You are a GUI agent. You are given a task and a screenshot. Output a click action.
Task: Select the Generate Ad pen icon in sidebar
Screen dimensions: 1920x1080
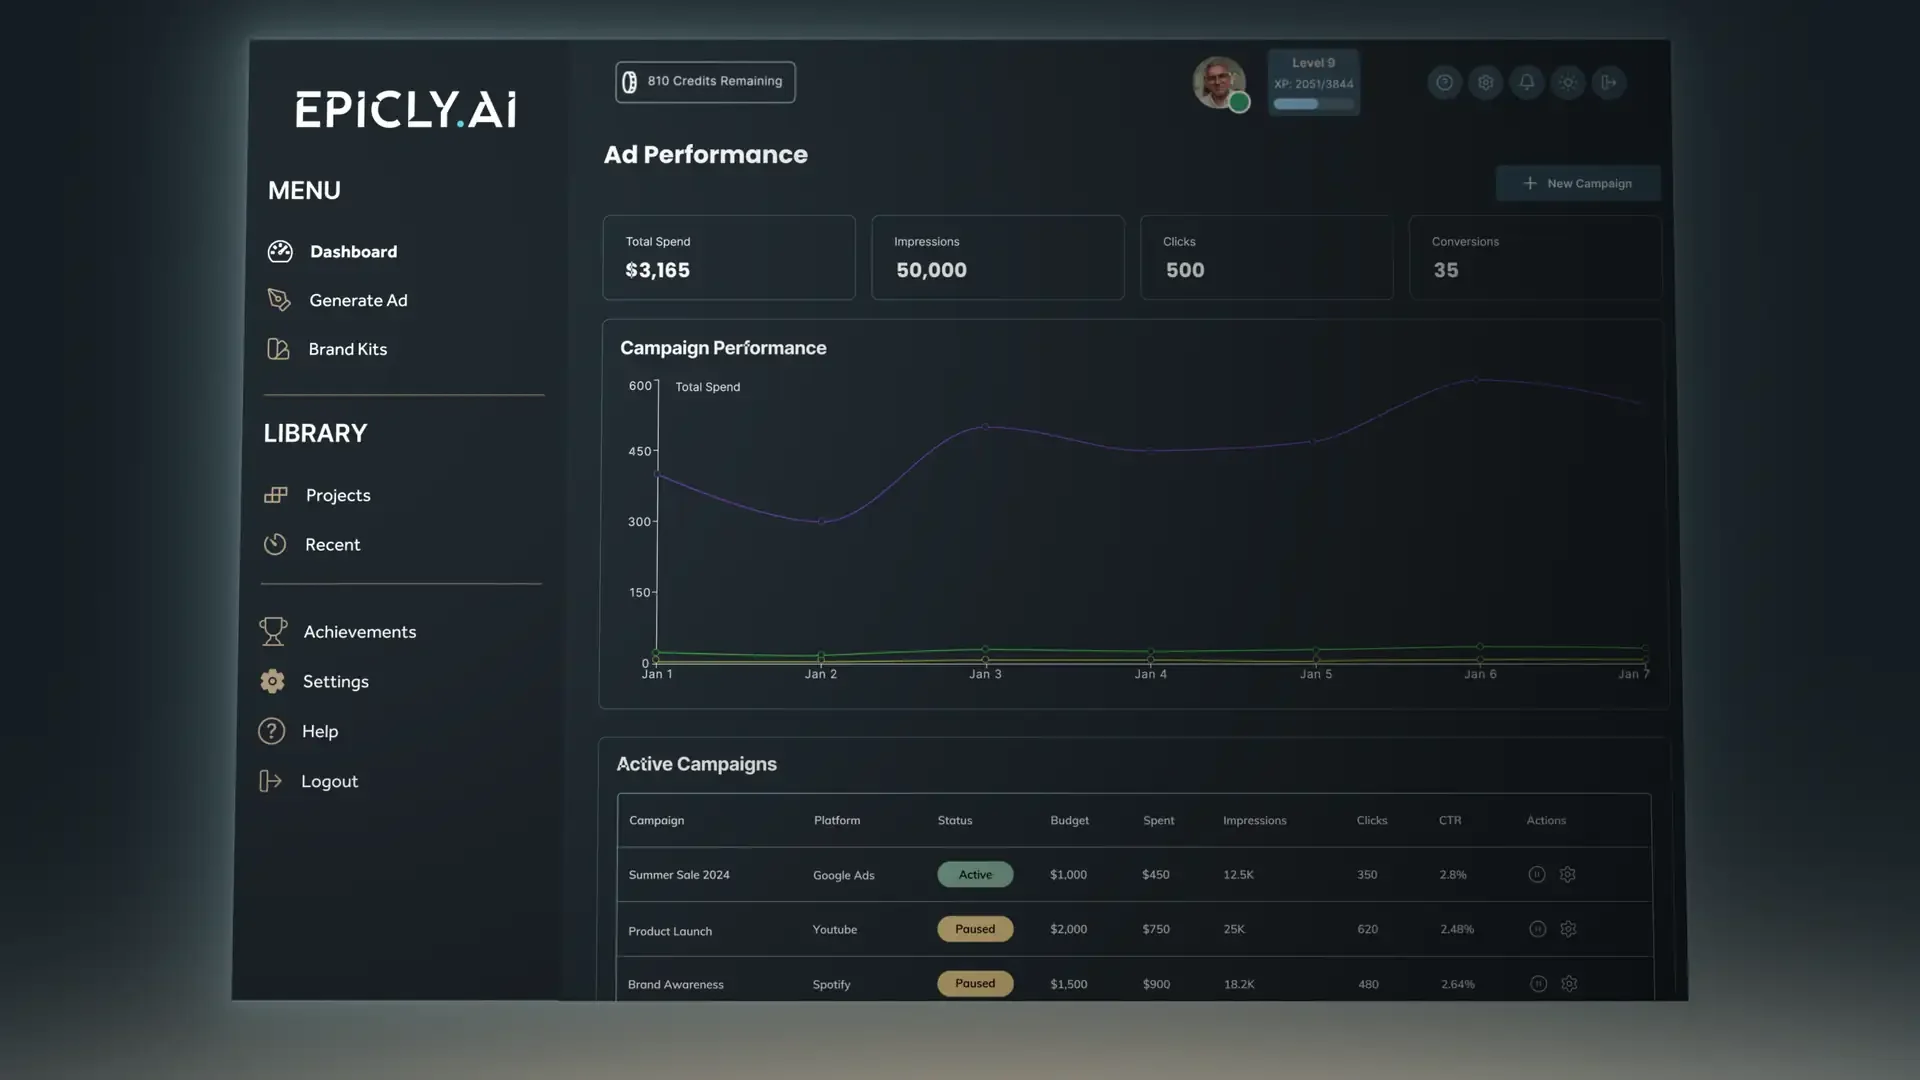pos(279,299)
